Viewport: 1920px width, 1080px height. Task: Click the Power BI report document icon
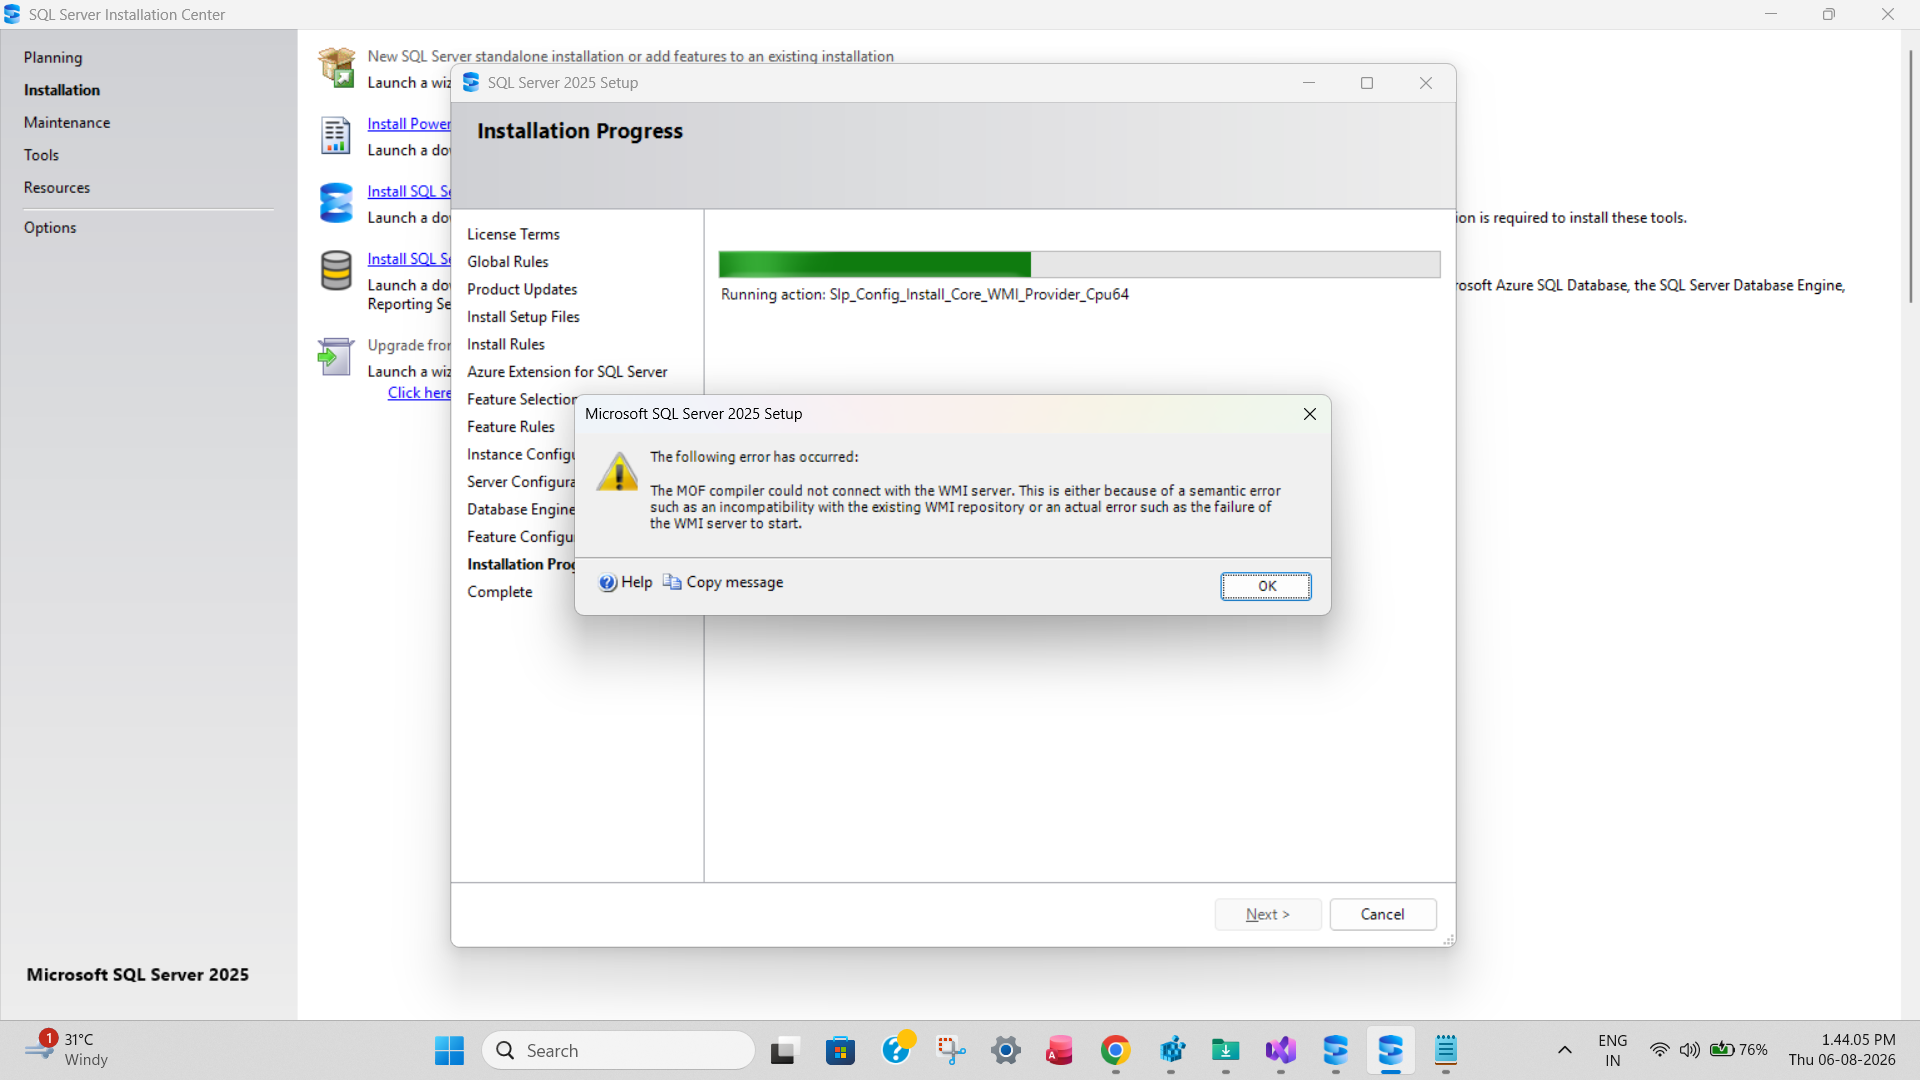click(336, 135)
